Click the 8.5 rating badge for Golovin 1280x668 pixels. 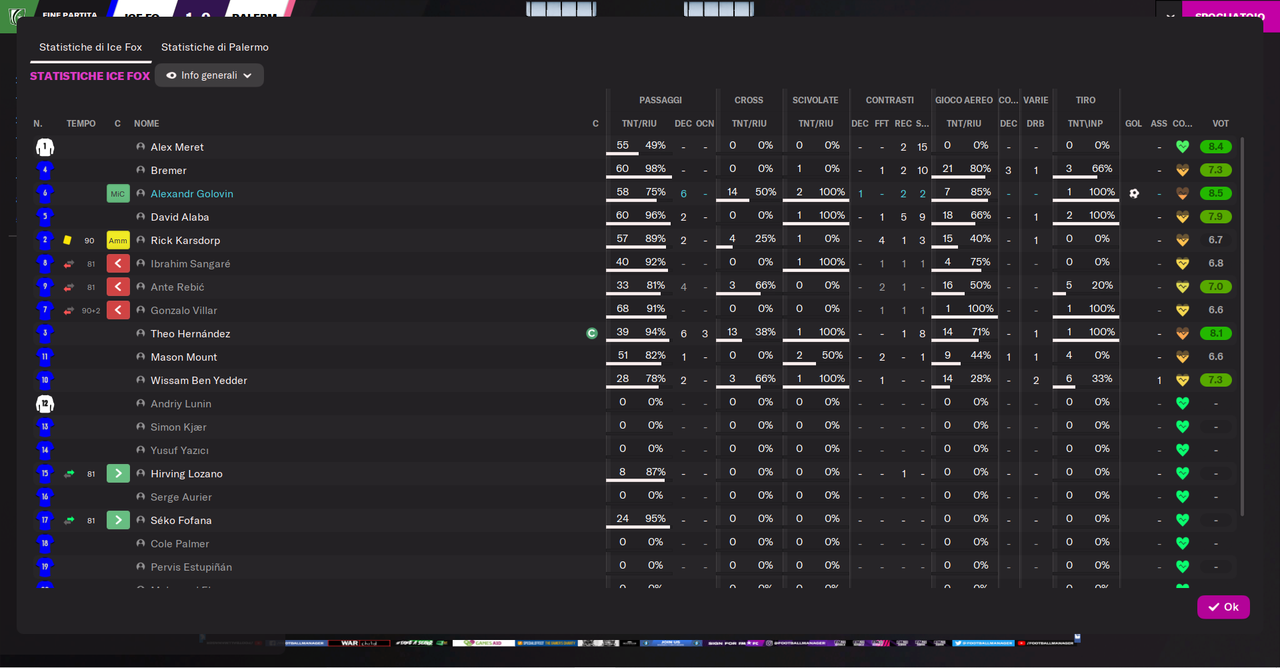(x=1216, y=193)
